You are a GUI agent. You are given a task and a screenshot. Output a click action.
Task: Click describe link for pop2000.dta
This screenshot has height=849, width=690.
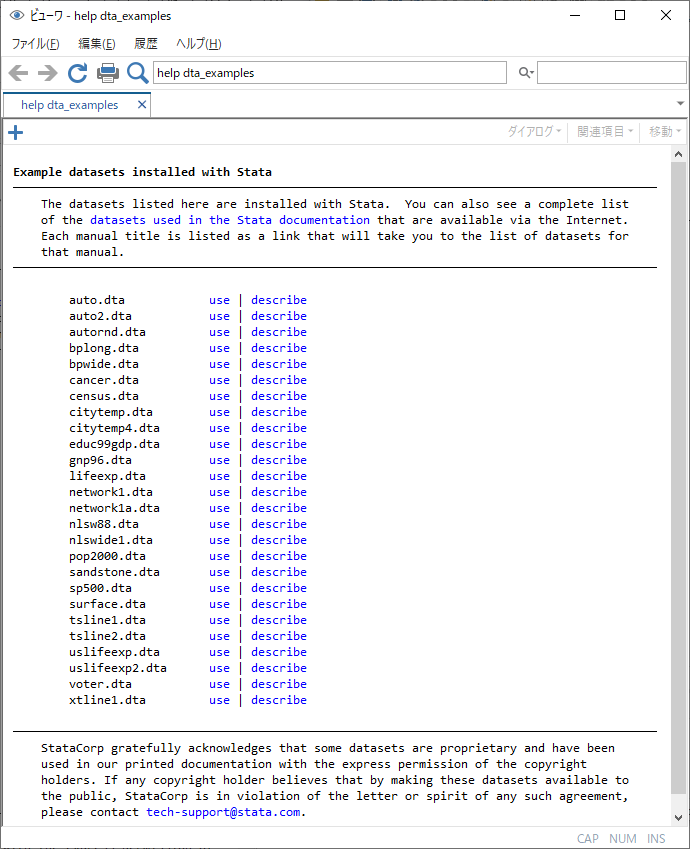click(x=279, y=556)
